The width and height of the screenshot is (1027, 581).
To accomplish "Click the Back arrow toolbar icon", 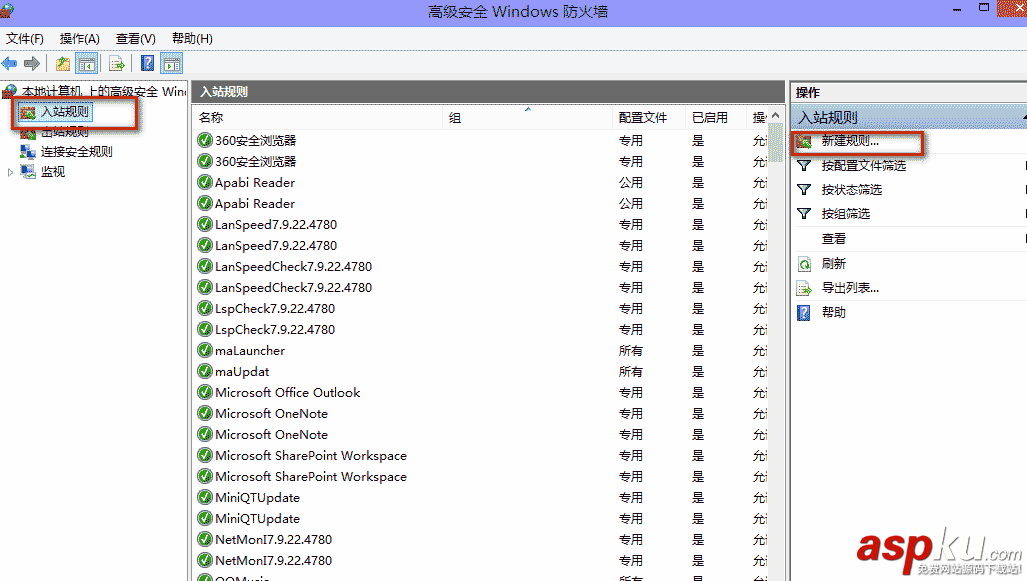I will click(x=9, y=64).
